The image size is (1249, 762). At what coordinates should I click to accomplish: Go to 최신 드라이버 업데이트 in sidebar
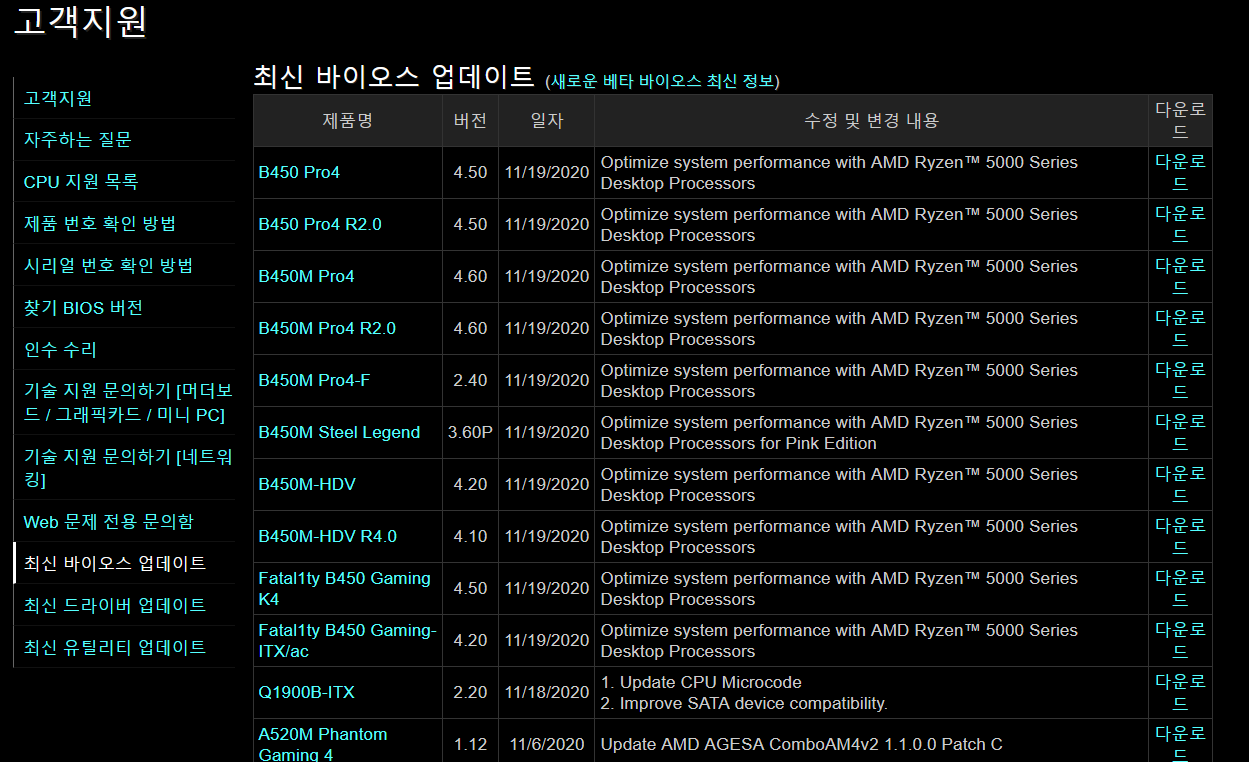click(x=115, y=605)
